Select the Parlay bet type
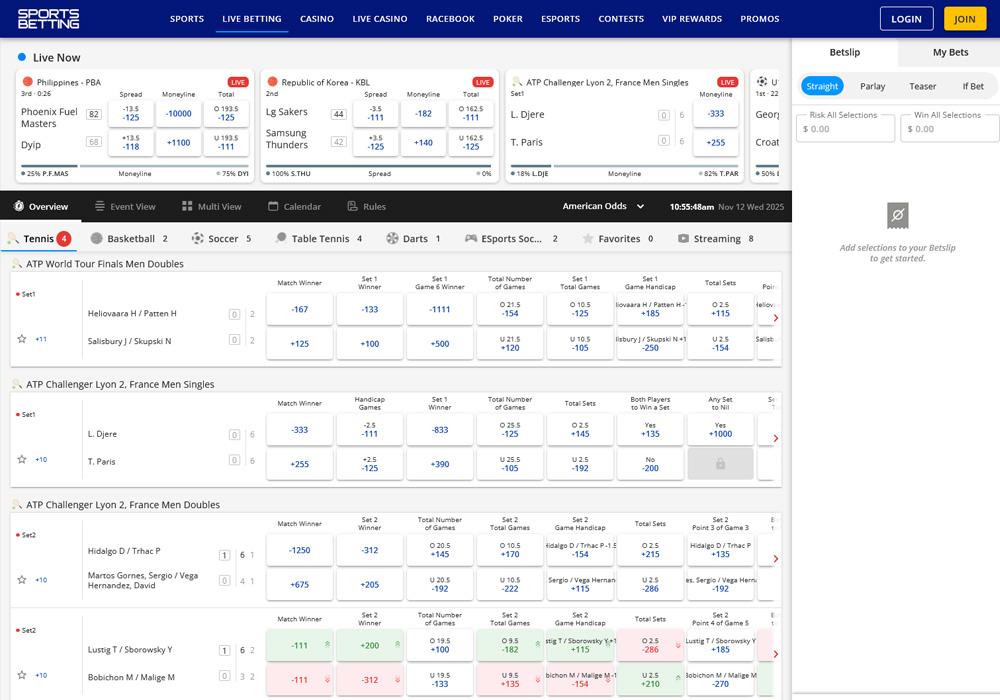 (872, 86)
